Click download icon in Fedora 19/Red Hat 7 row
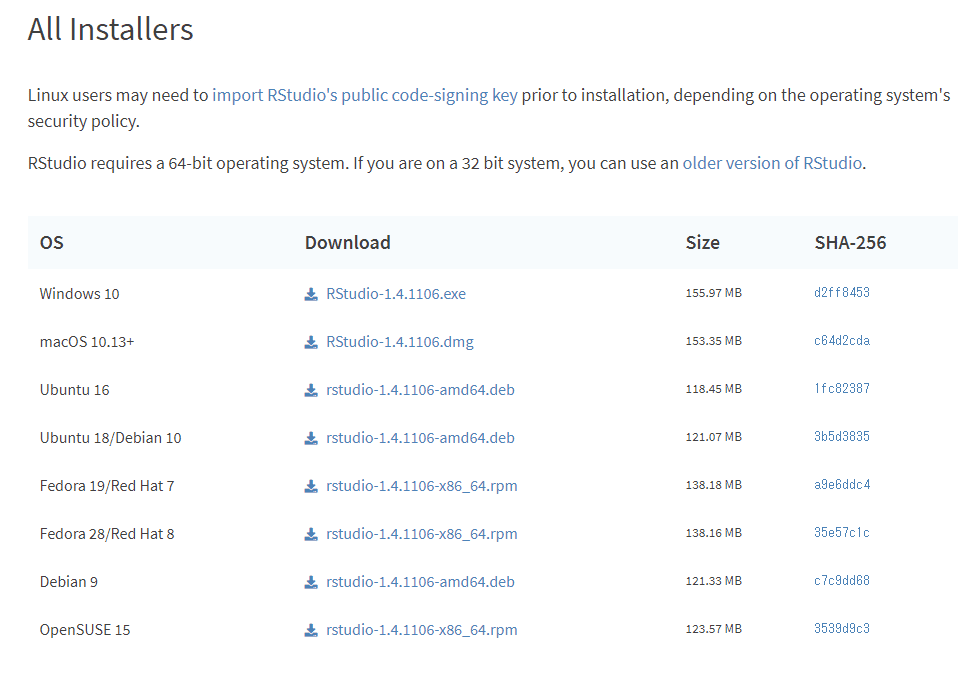Screen dimensions: 973x673 point(311,486)
